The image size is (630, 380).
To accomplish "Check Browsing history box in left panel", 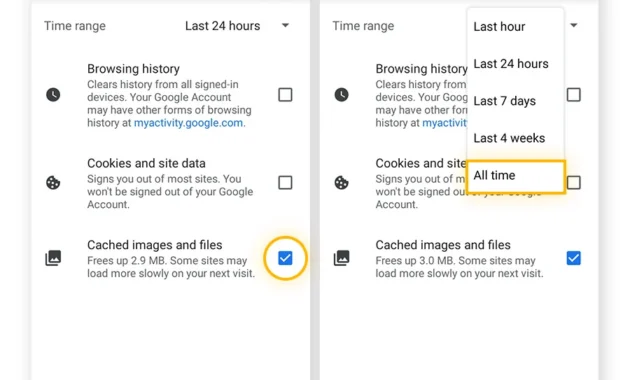I will [285, 95].
